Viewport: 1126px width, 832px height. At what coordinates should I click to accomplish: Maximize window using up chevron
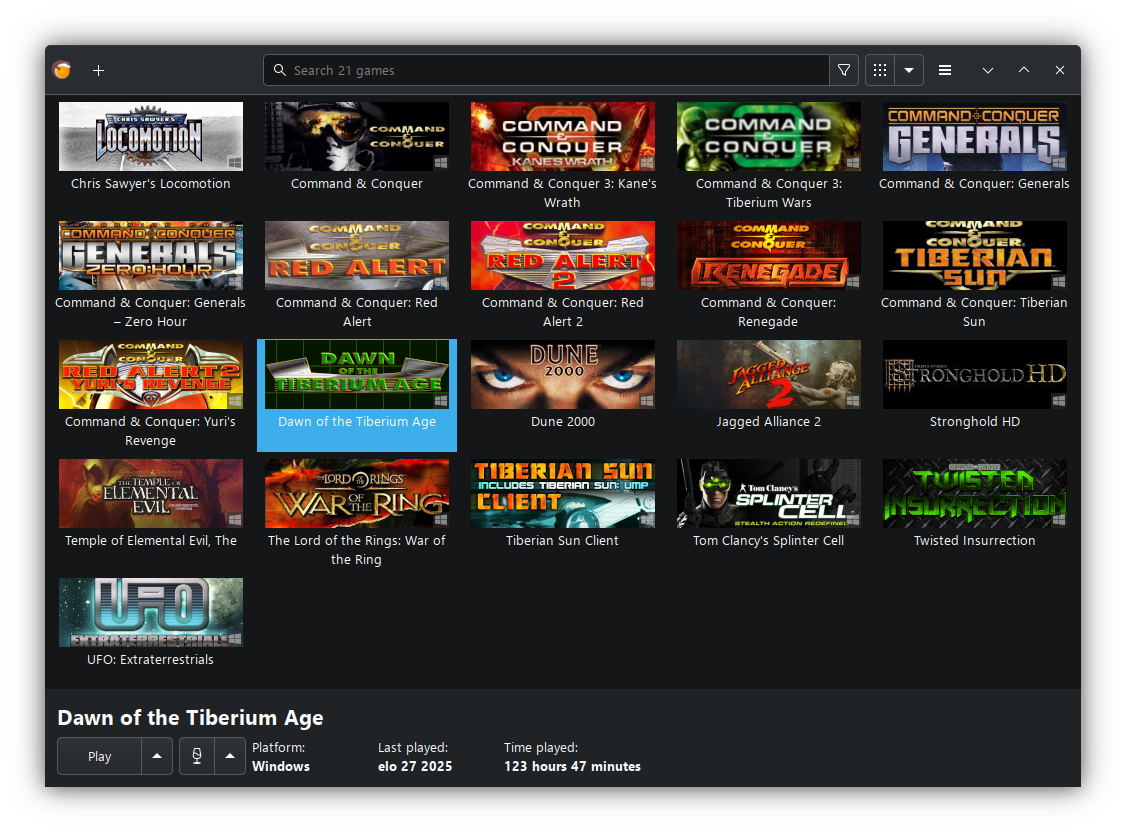[x=1024, y=70]
